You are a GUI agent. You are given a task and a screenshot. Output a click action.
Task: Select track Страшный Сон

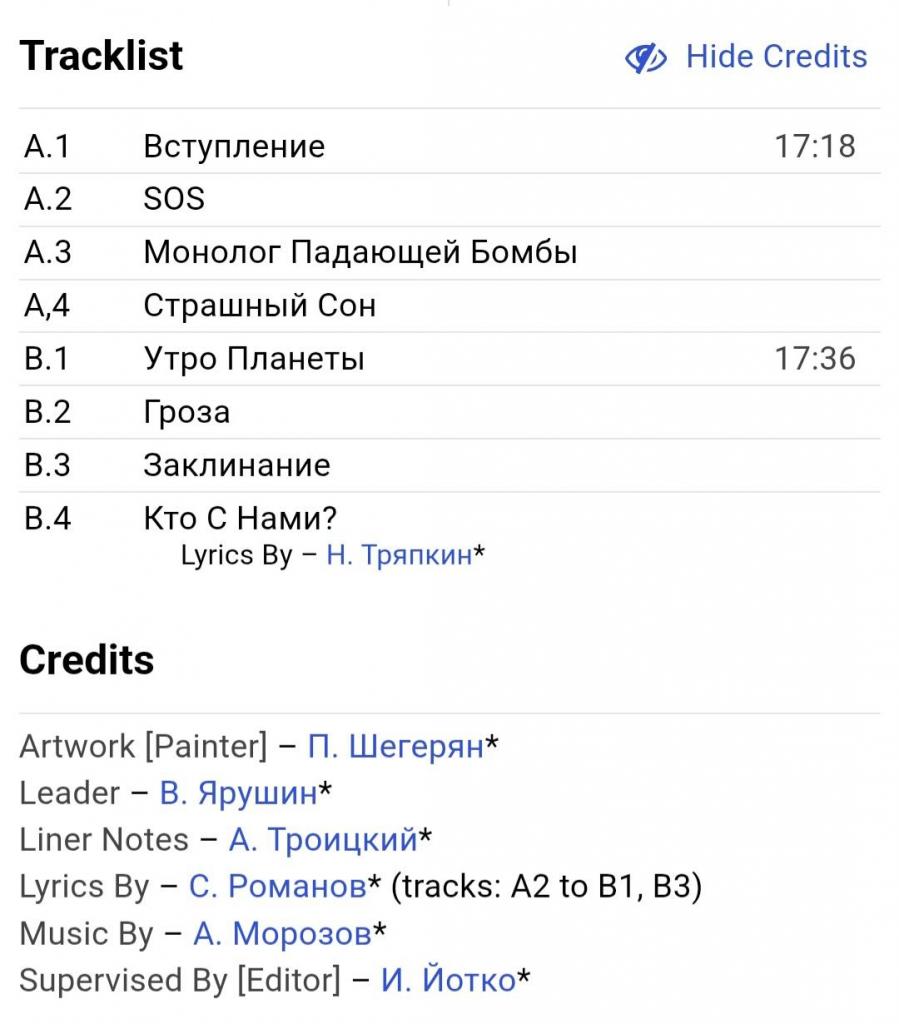260,305
